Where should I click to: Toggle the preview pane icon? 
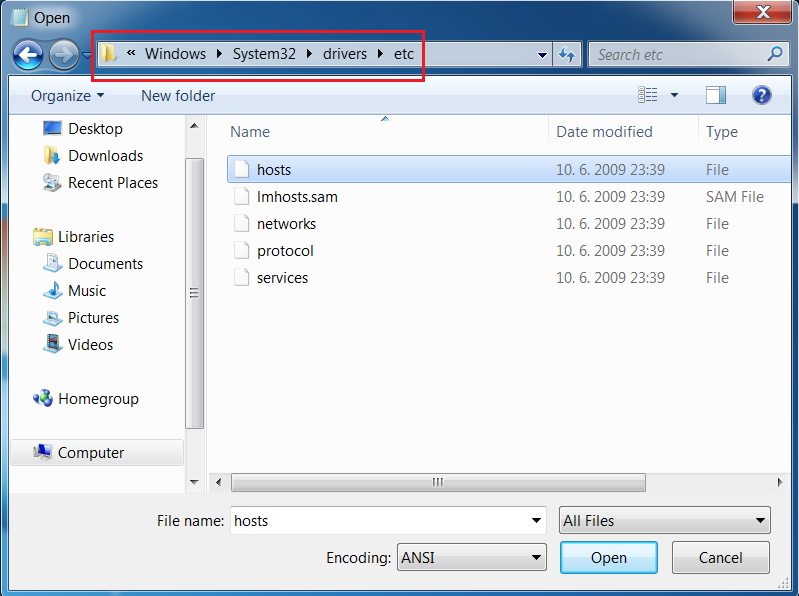(715, 95)
